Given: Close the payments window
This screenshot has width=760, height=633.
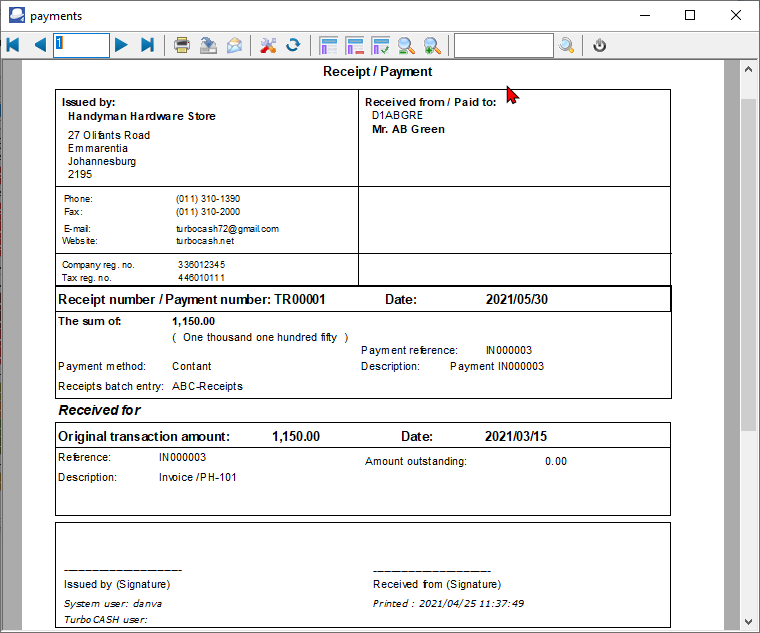Looking at the screenshot, I should coord(736,15).
